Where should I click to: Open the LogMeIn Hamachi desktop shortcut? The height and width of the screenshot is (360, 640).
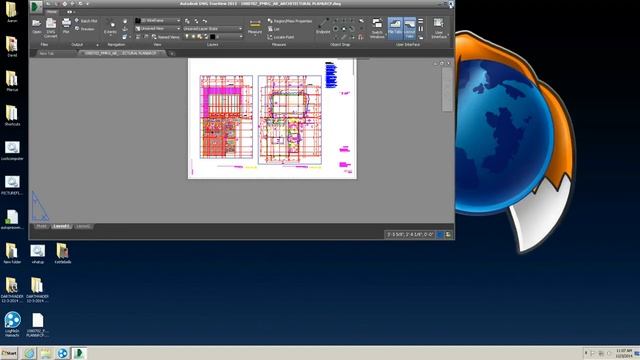12,324
